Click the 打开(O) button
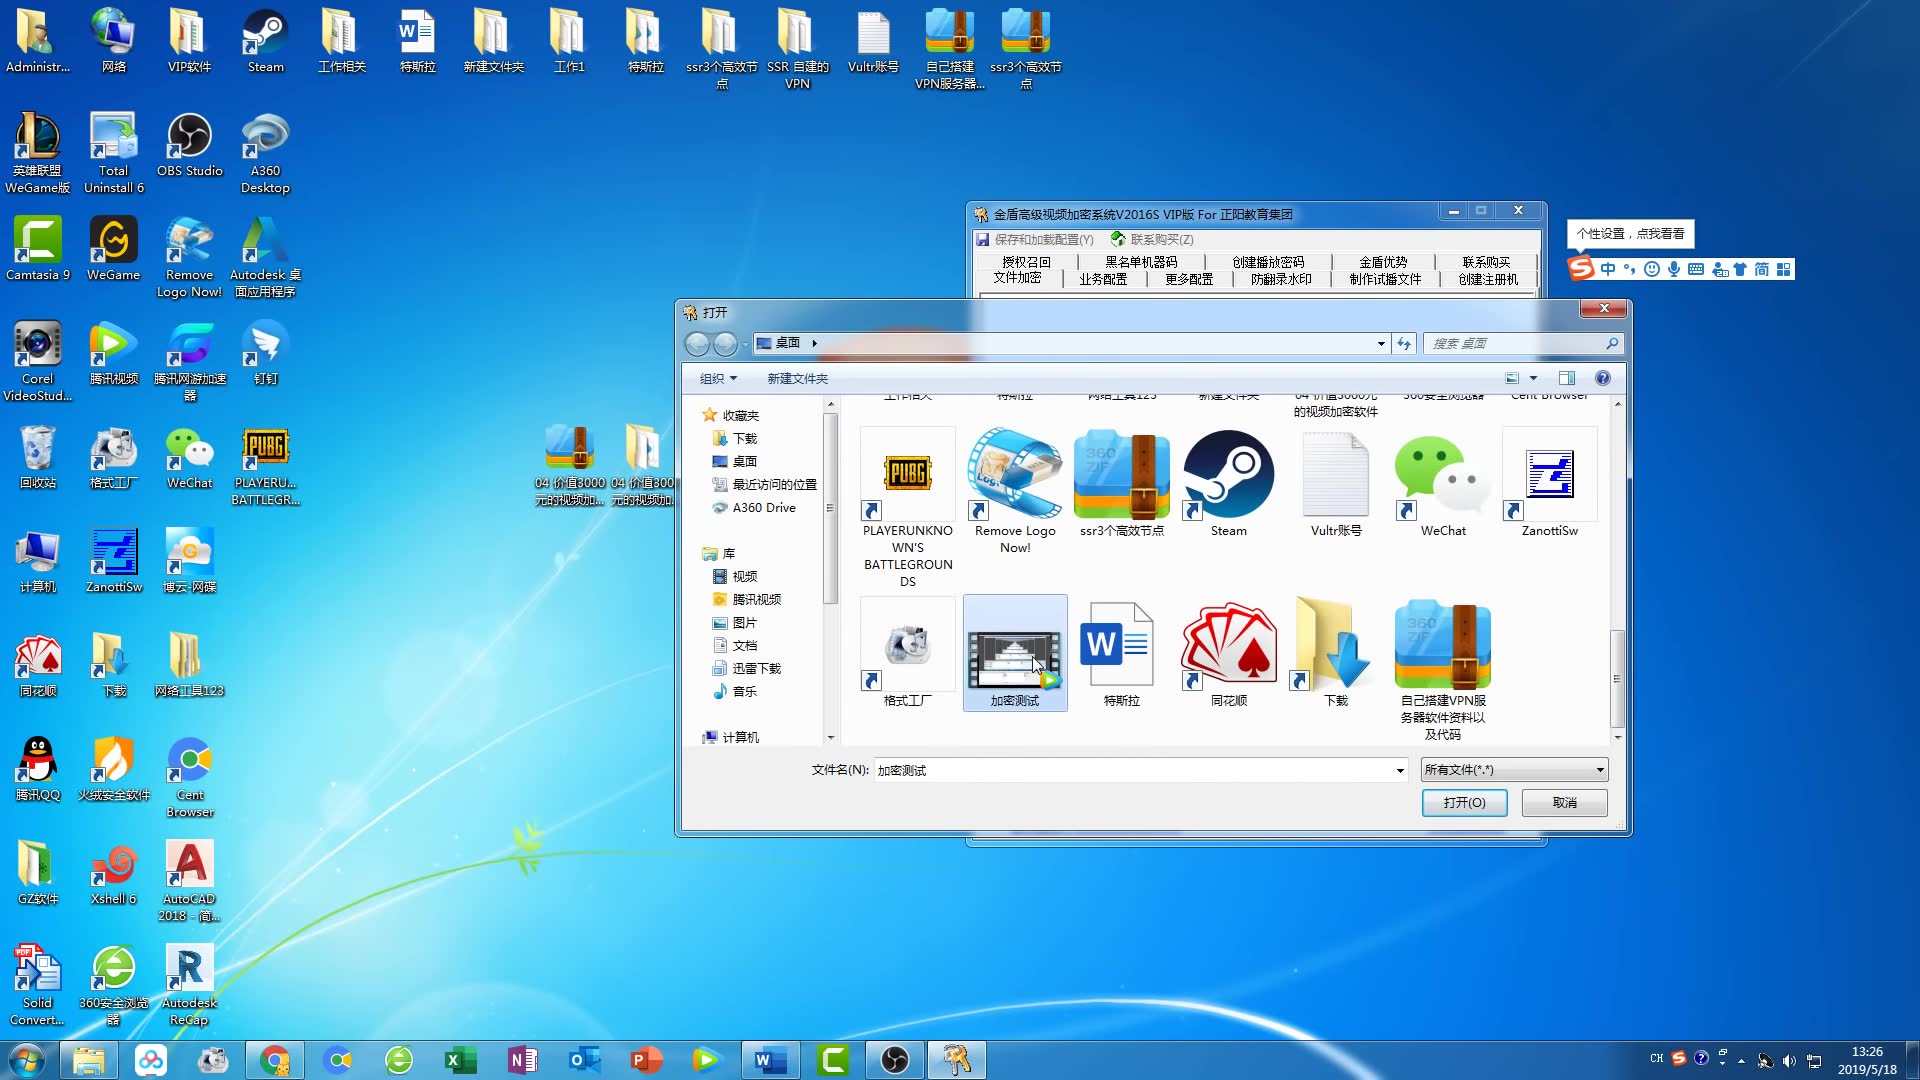Viewport: 1920px width, 1080px height. point(1464,803)
